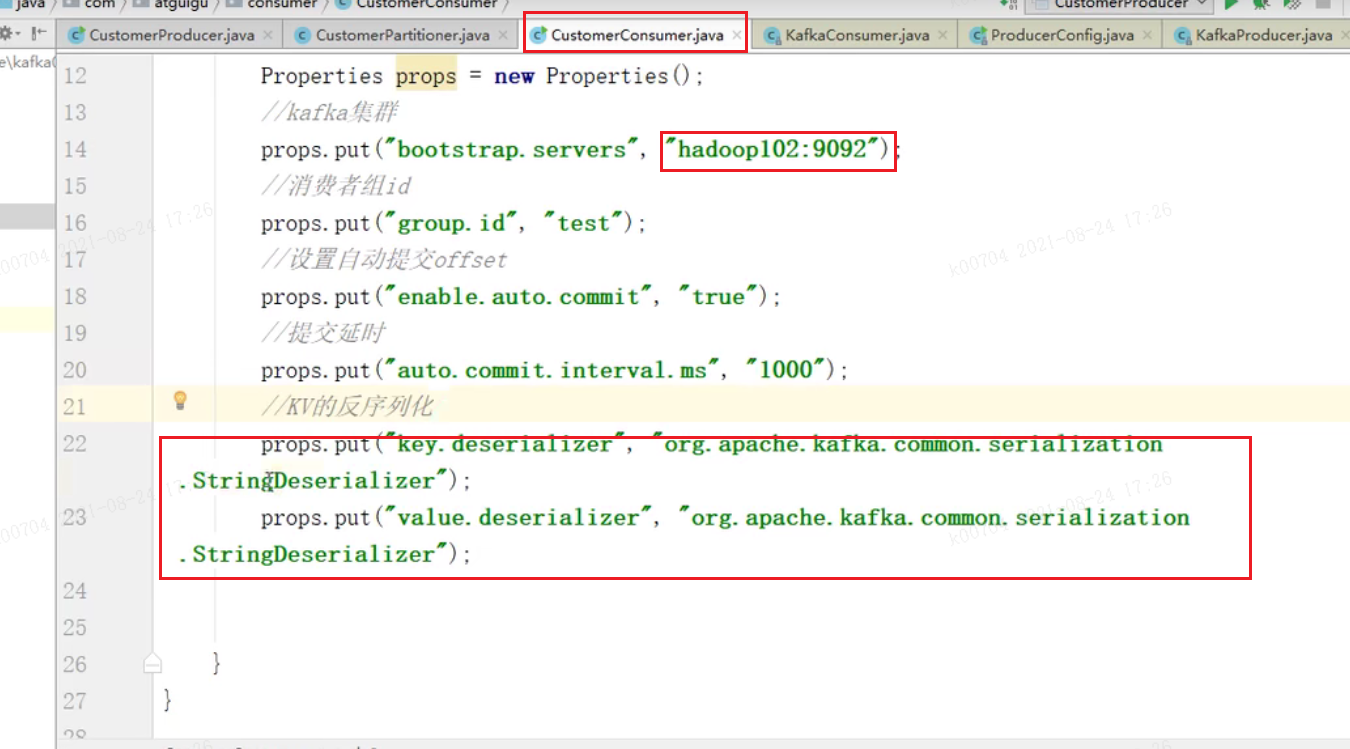
Task: Click gutter line number 22
Action: pyautogui.click(x=74, y=444)
